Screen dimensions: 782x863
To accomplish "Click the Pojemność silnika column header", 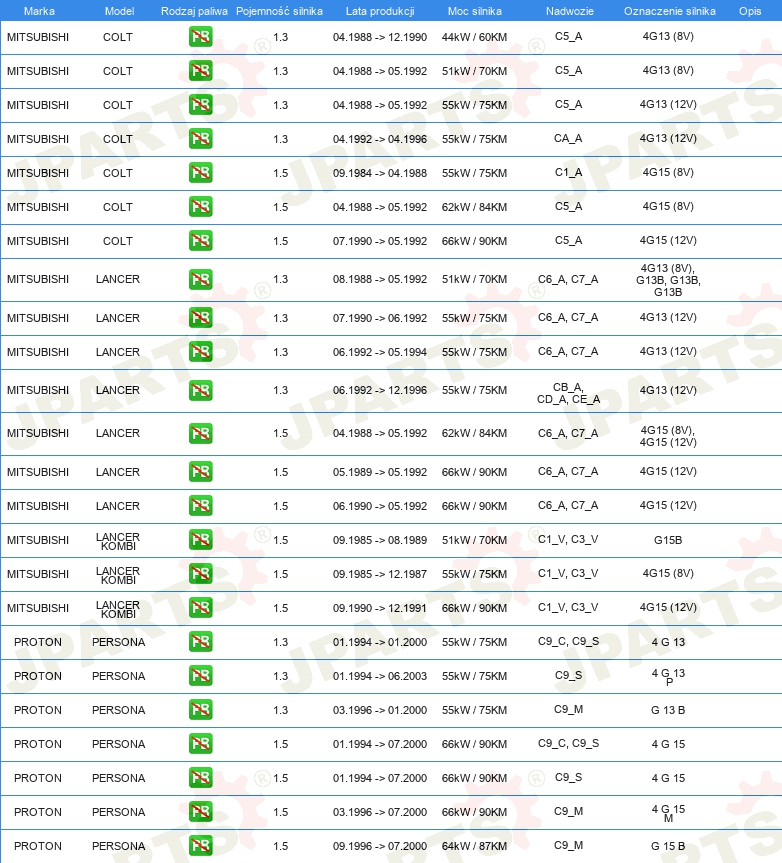I will [x=280, y=11].
